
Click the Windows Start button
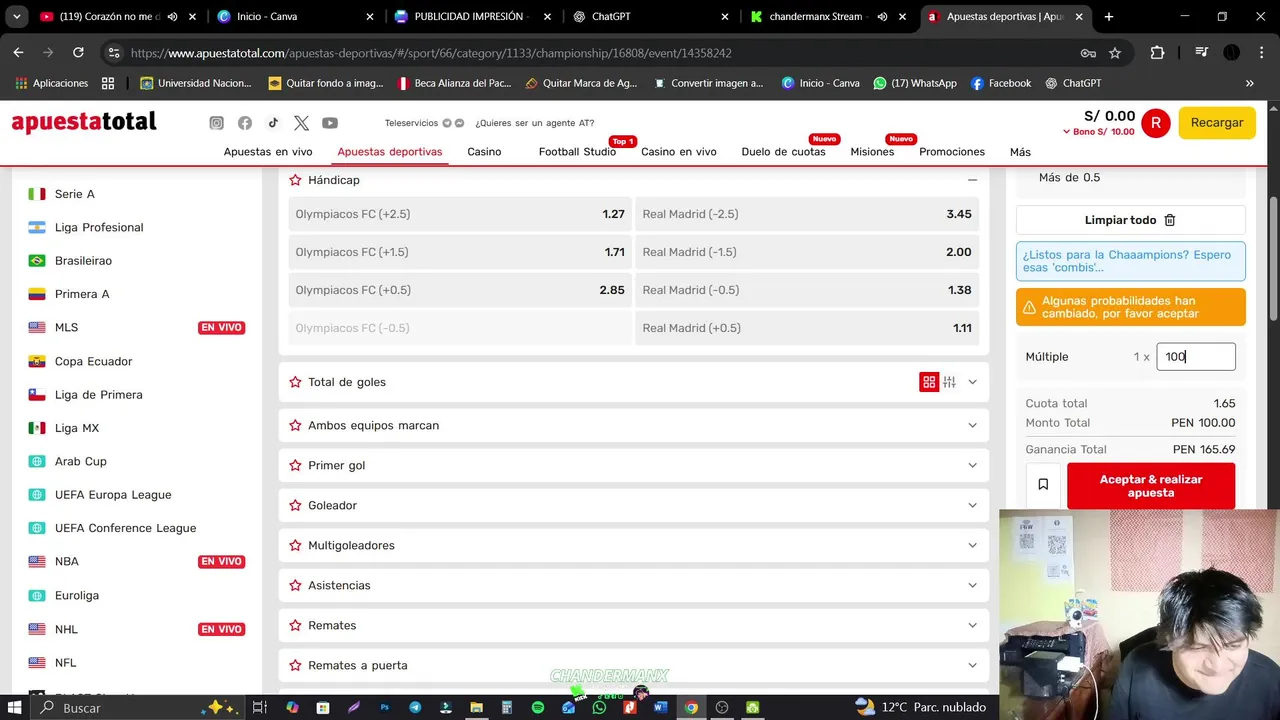16,707
